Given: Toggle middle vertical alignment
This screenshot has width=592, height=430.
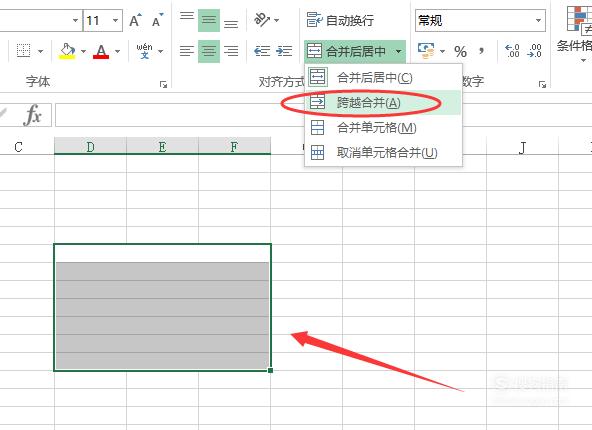Looking at the screenshot, I should (209, 20).
